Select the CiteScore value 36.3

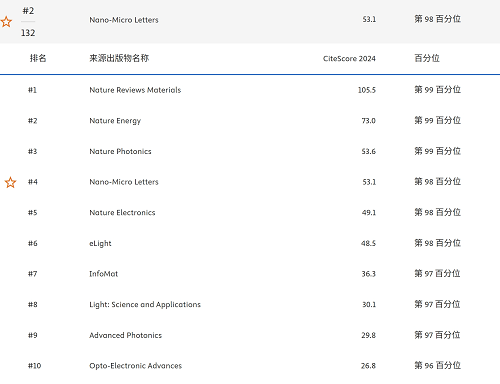369,274
